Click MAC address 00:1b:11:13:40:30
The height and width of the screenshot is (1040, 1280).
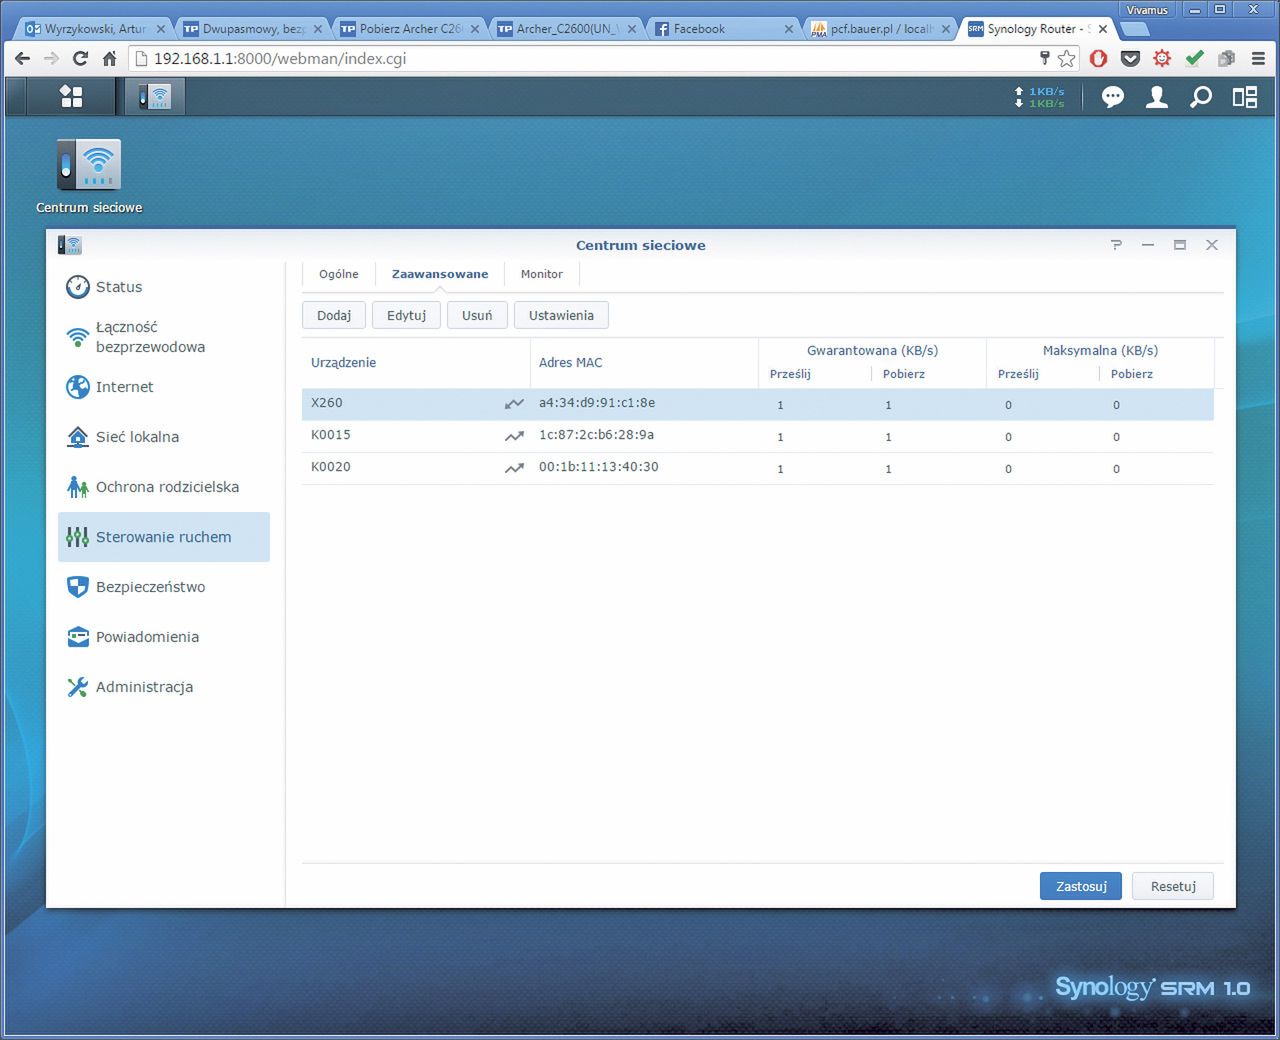pos(599,467)
